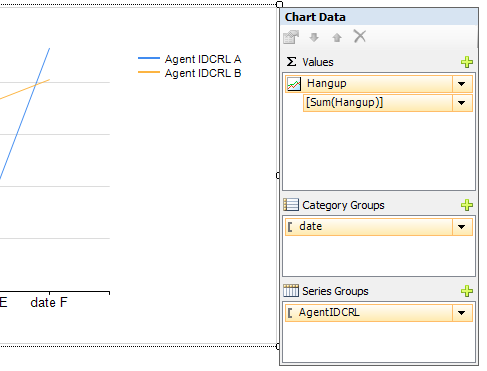The image size is (487, 371).
Task: Add a Category Groups field via plus icon
Action: point(467,205)
